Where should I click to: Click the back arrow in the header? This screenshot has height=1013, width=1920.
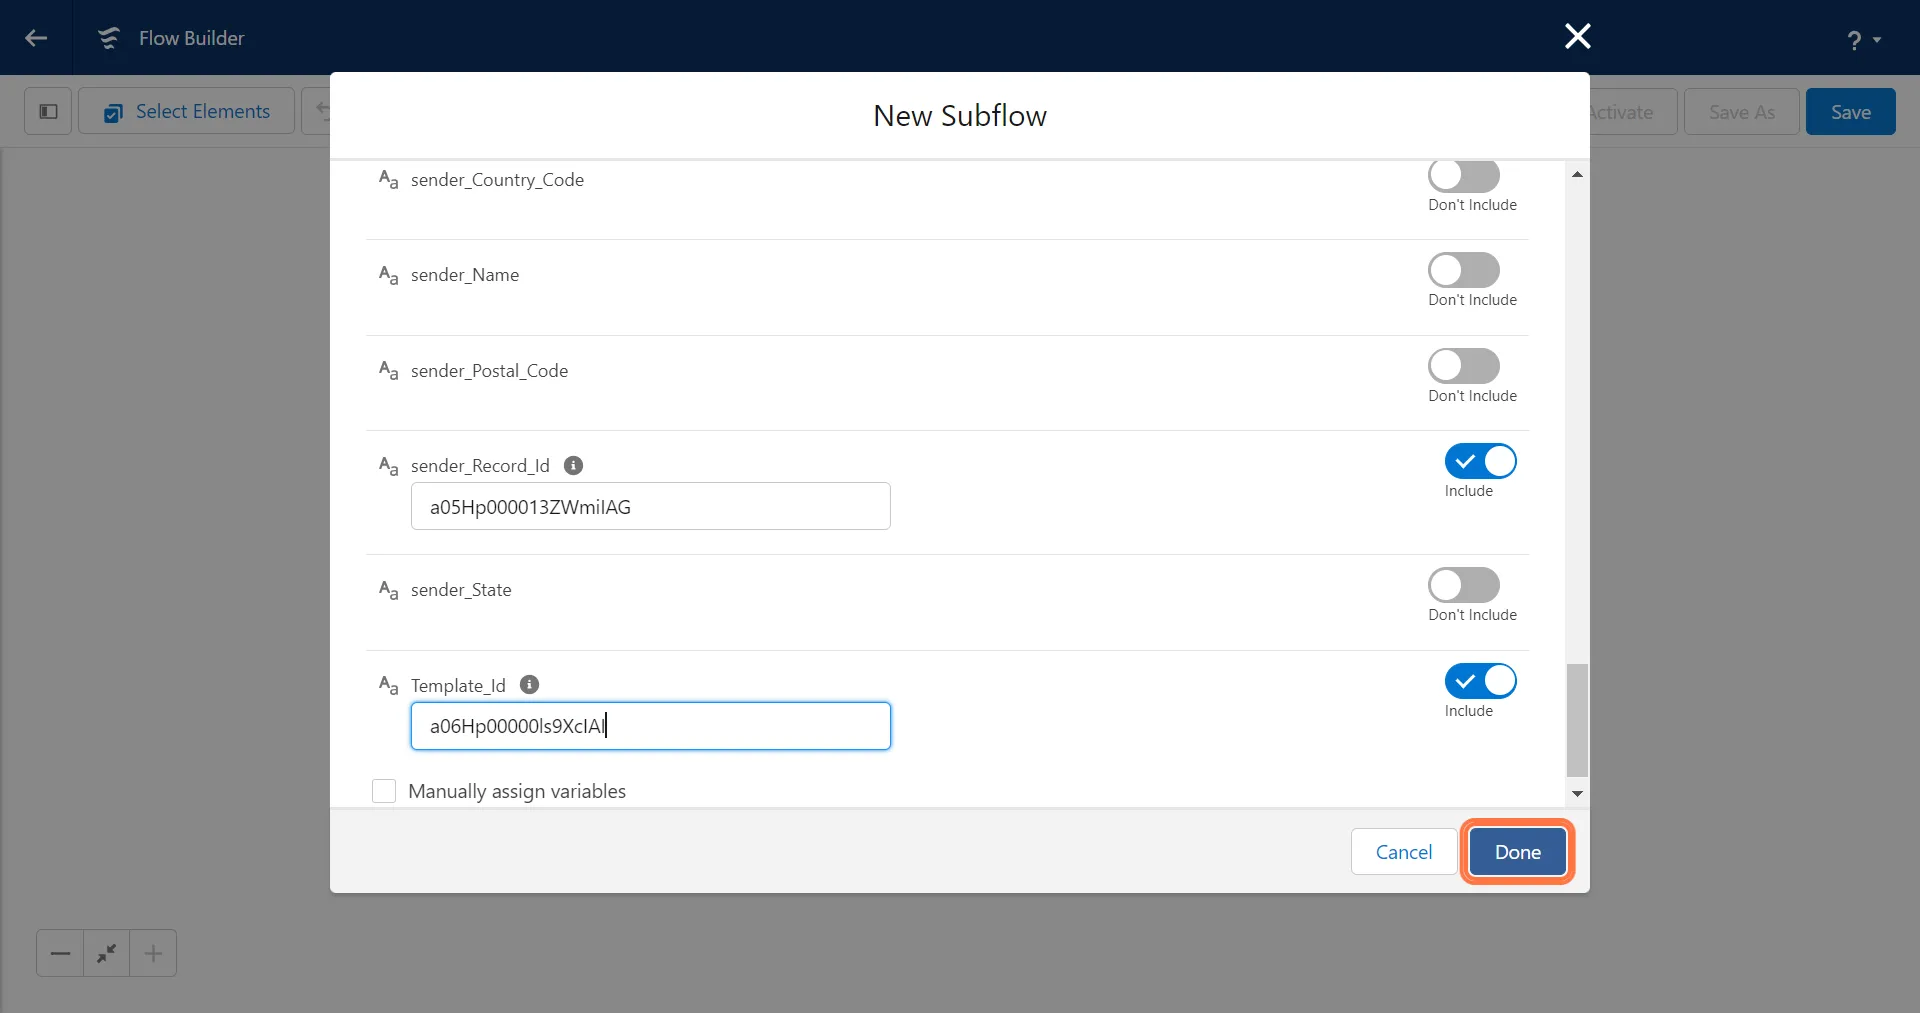[x=36, y=38]
